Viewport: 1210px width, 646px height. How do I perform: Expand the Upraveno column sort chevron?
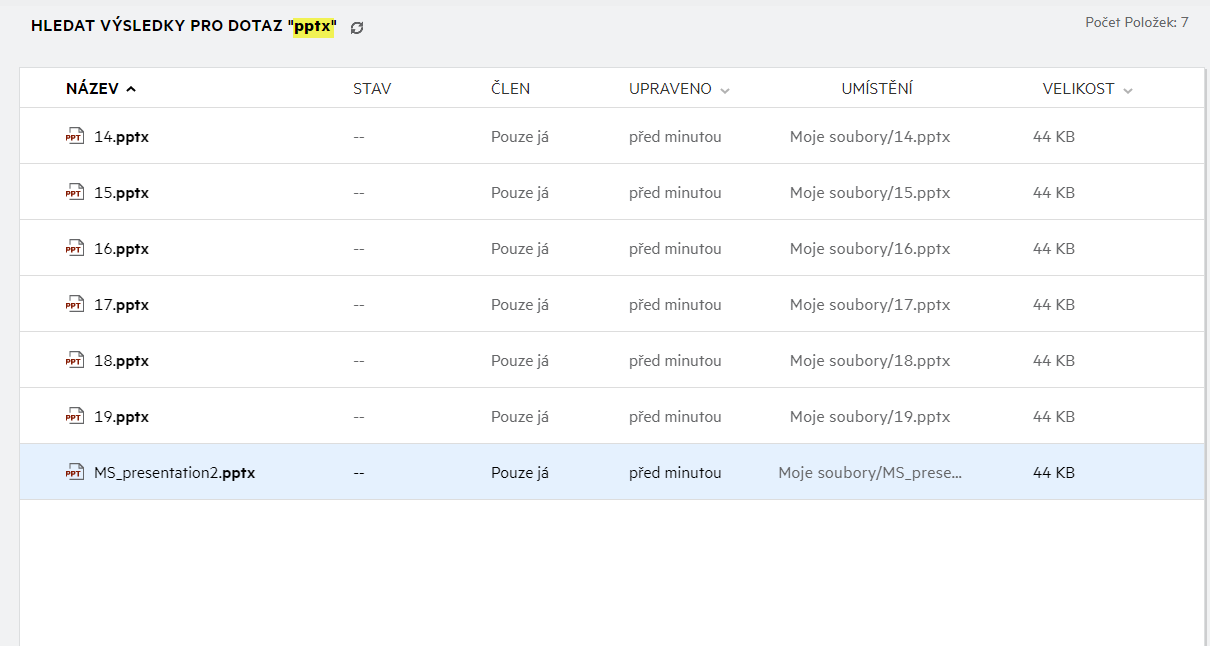click(x=725, y=90)
